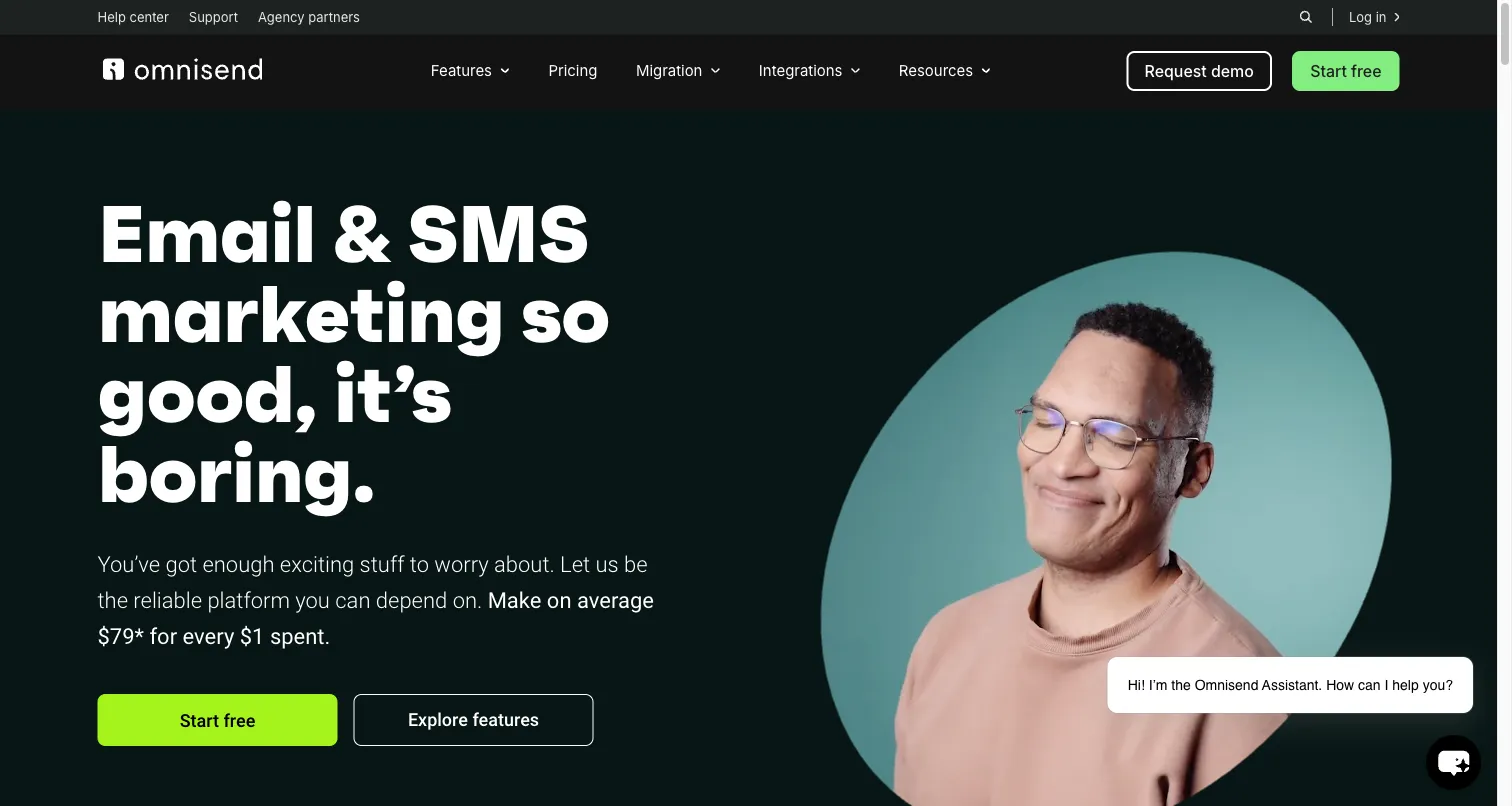Image resolution: width=1512 pixels, height=806 pixels.
Task: Click the Omnisend logo
Action: coord(182,69)
